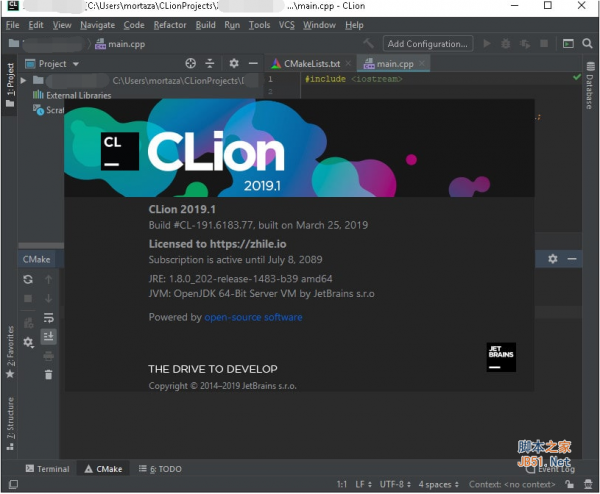Open CMake settings gear on left strip
This screenshot has height=494, width=600.
click(x=28, y=342)
